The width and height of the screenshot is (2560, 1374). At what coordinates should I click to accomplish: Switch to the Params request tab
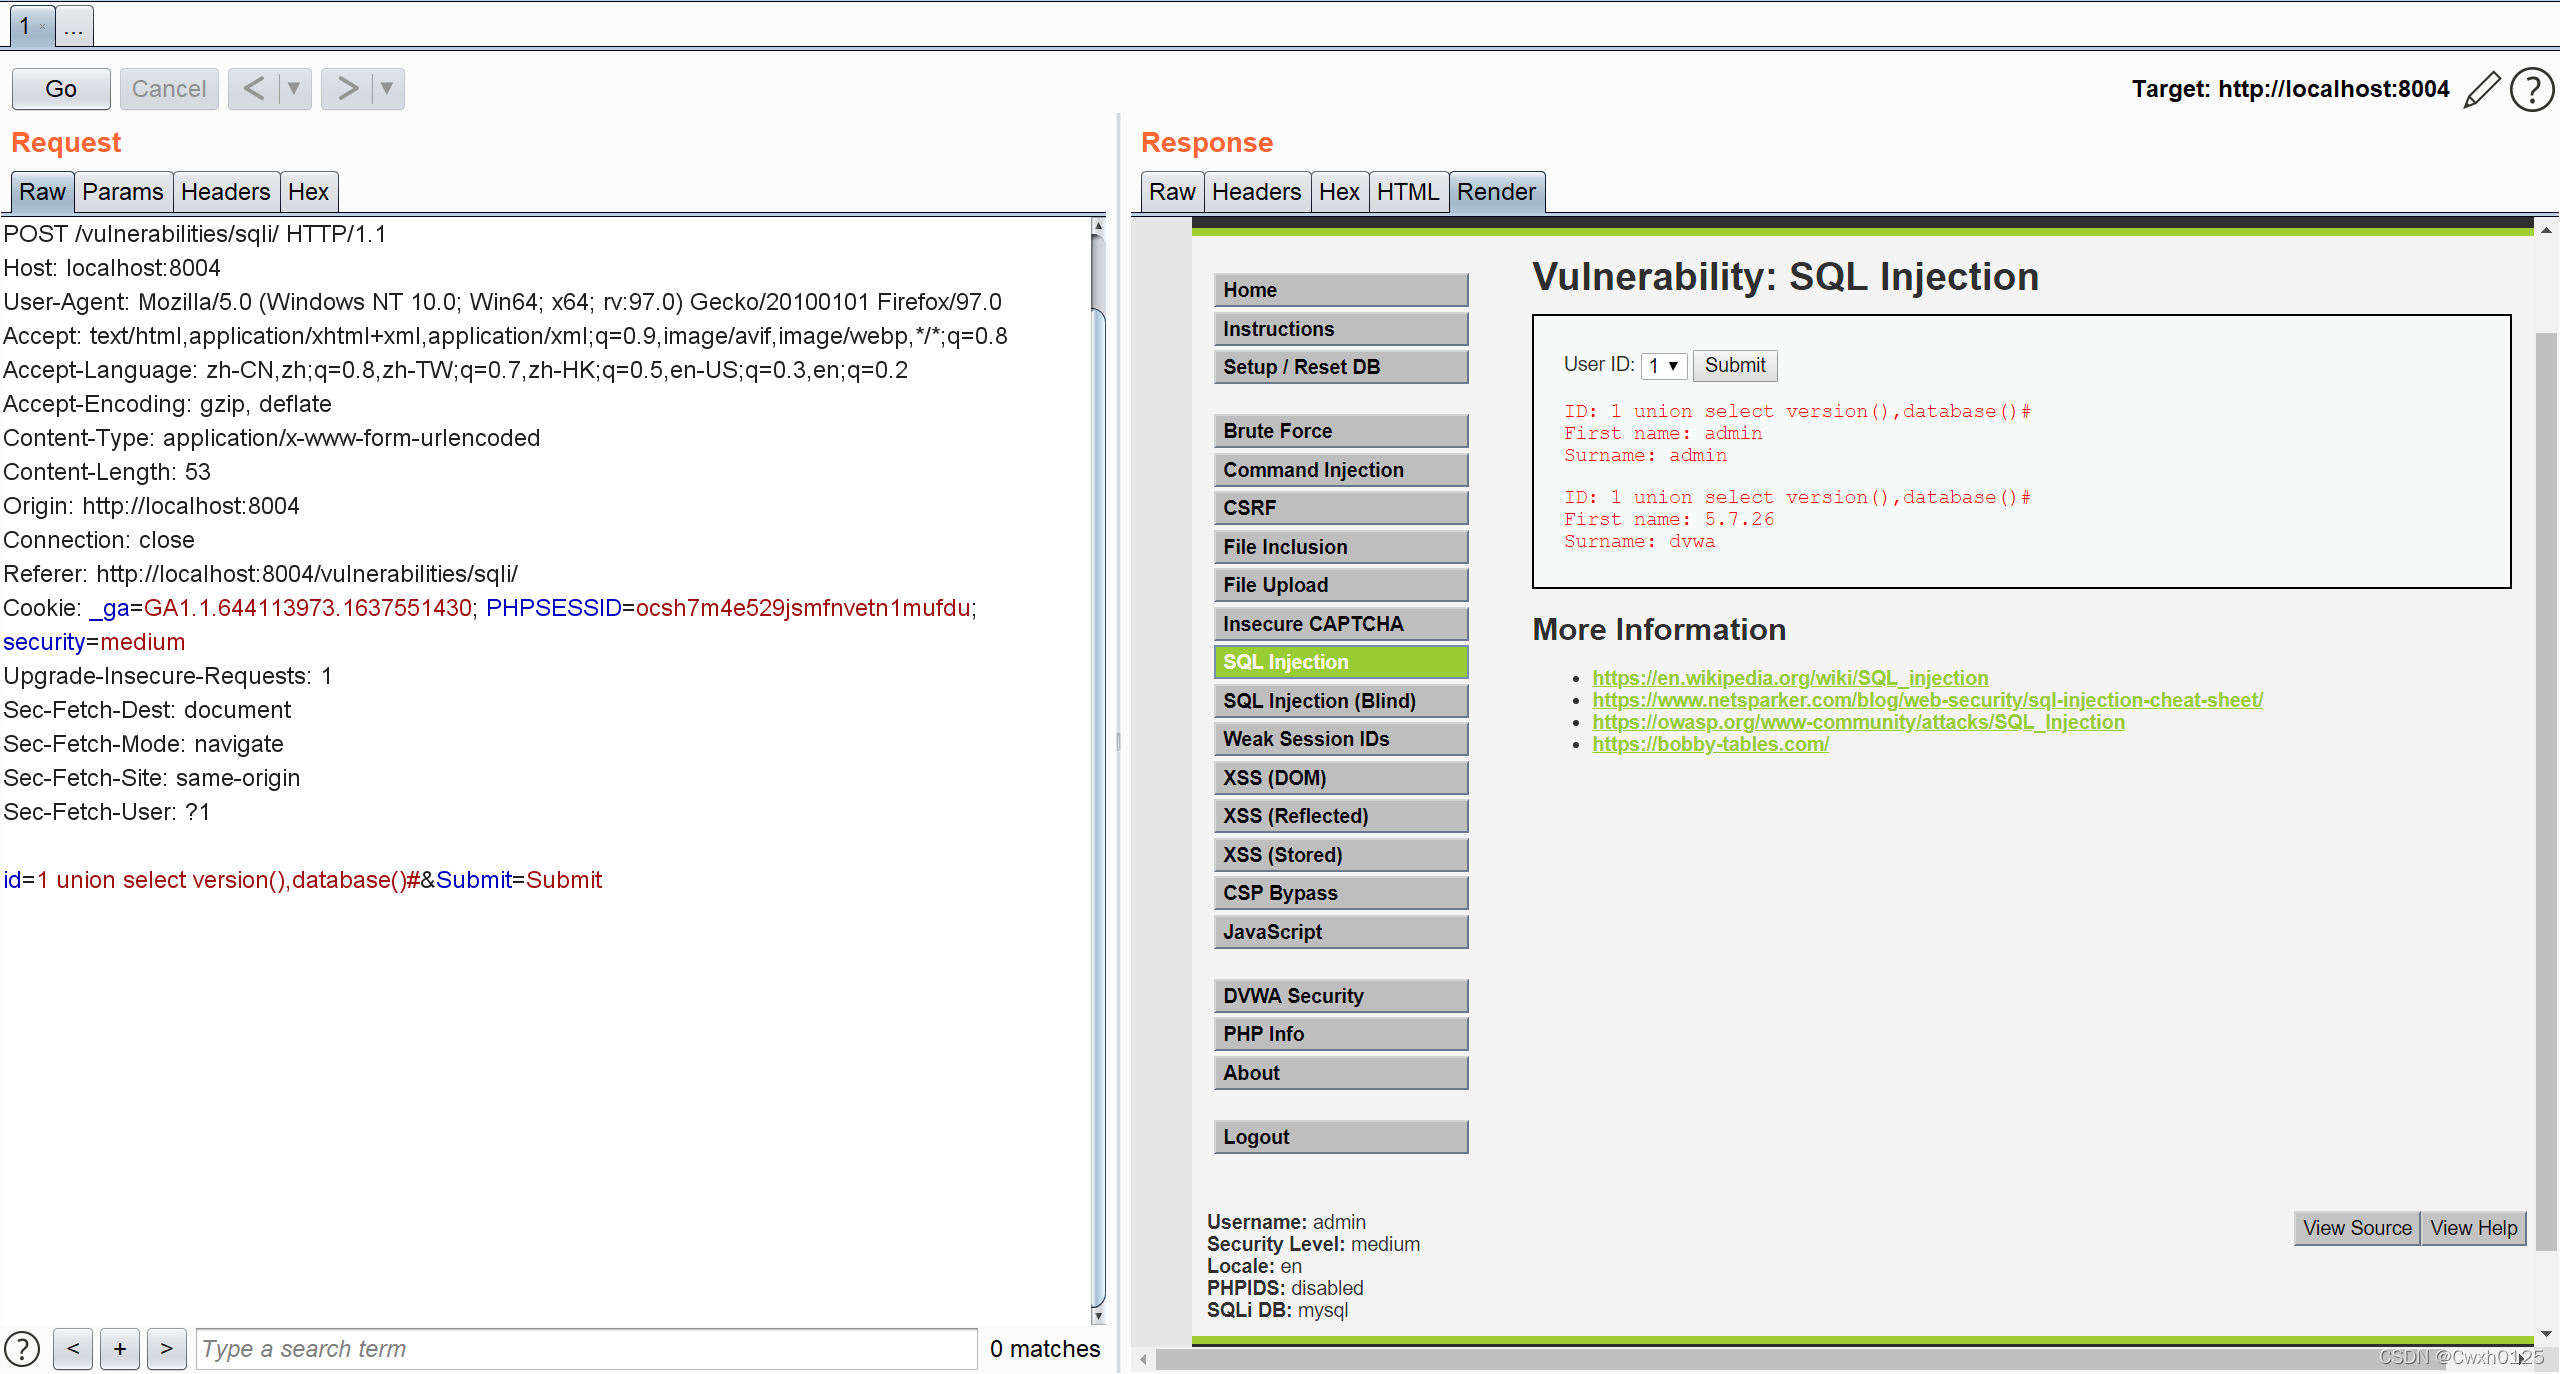[x=122, y=192]
